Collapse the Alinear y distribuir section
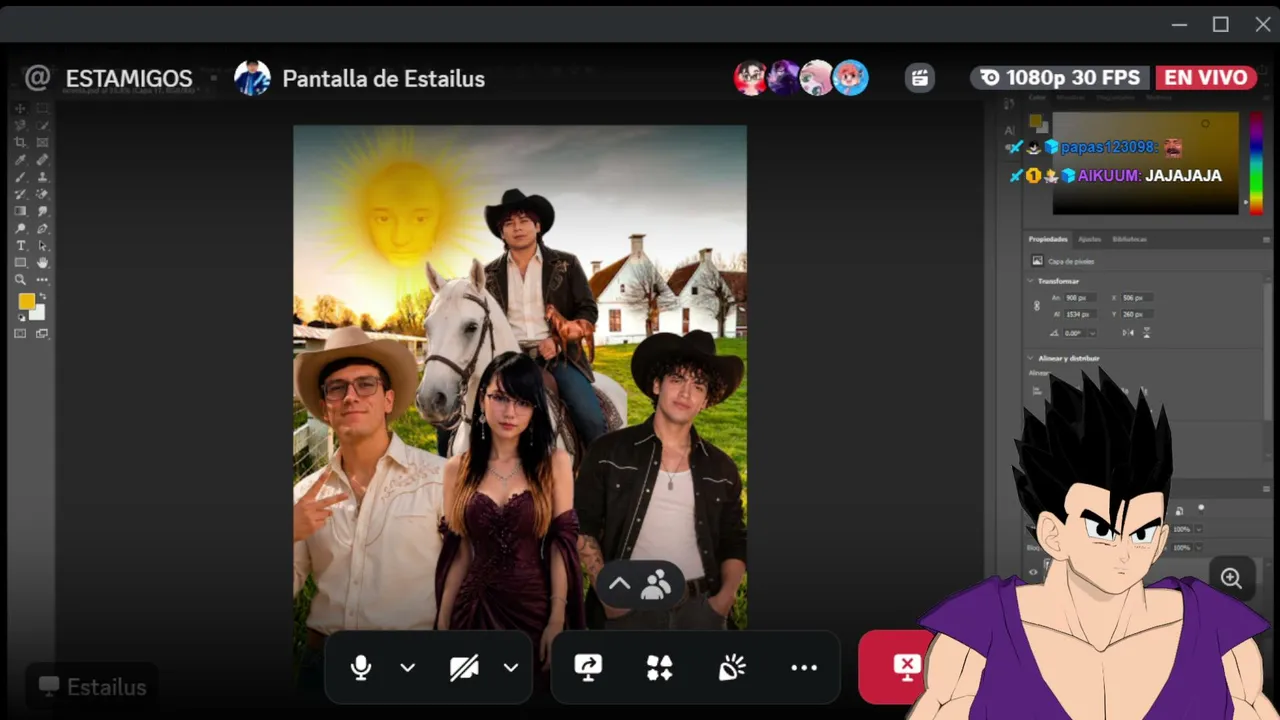The image size is (1280, 720). (x=1031, y=358)
